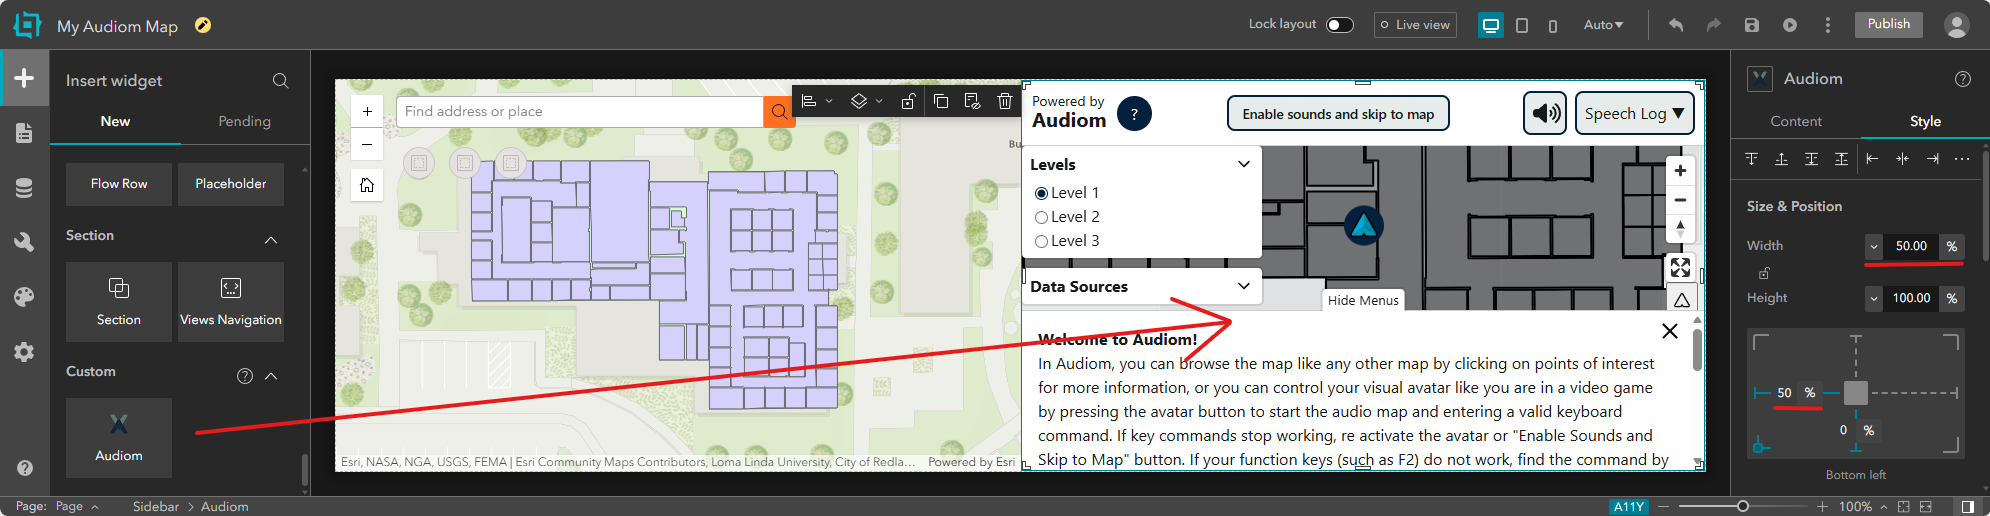
Task: Open the Theme palette panel
Action: click(24, 297)
